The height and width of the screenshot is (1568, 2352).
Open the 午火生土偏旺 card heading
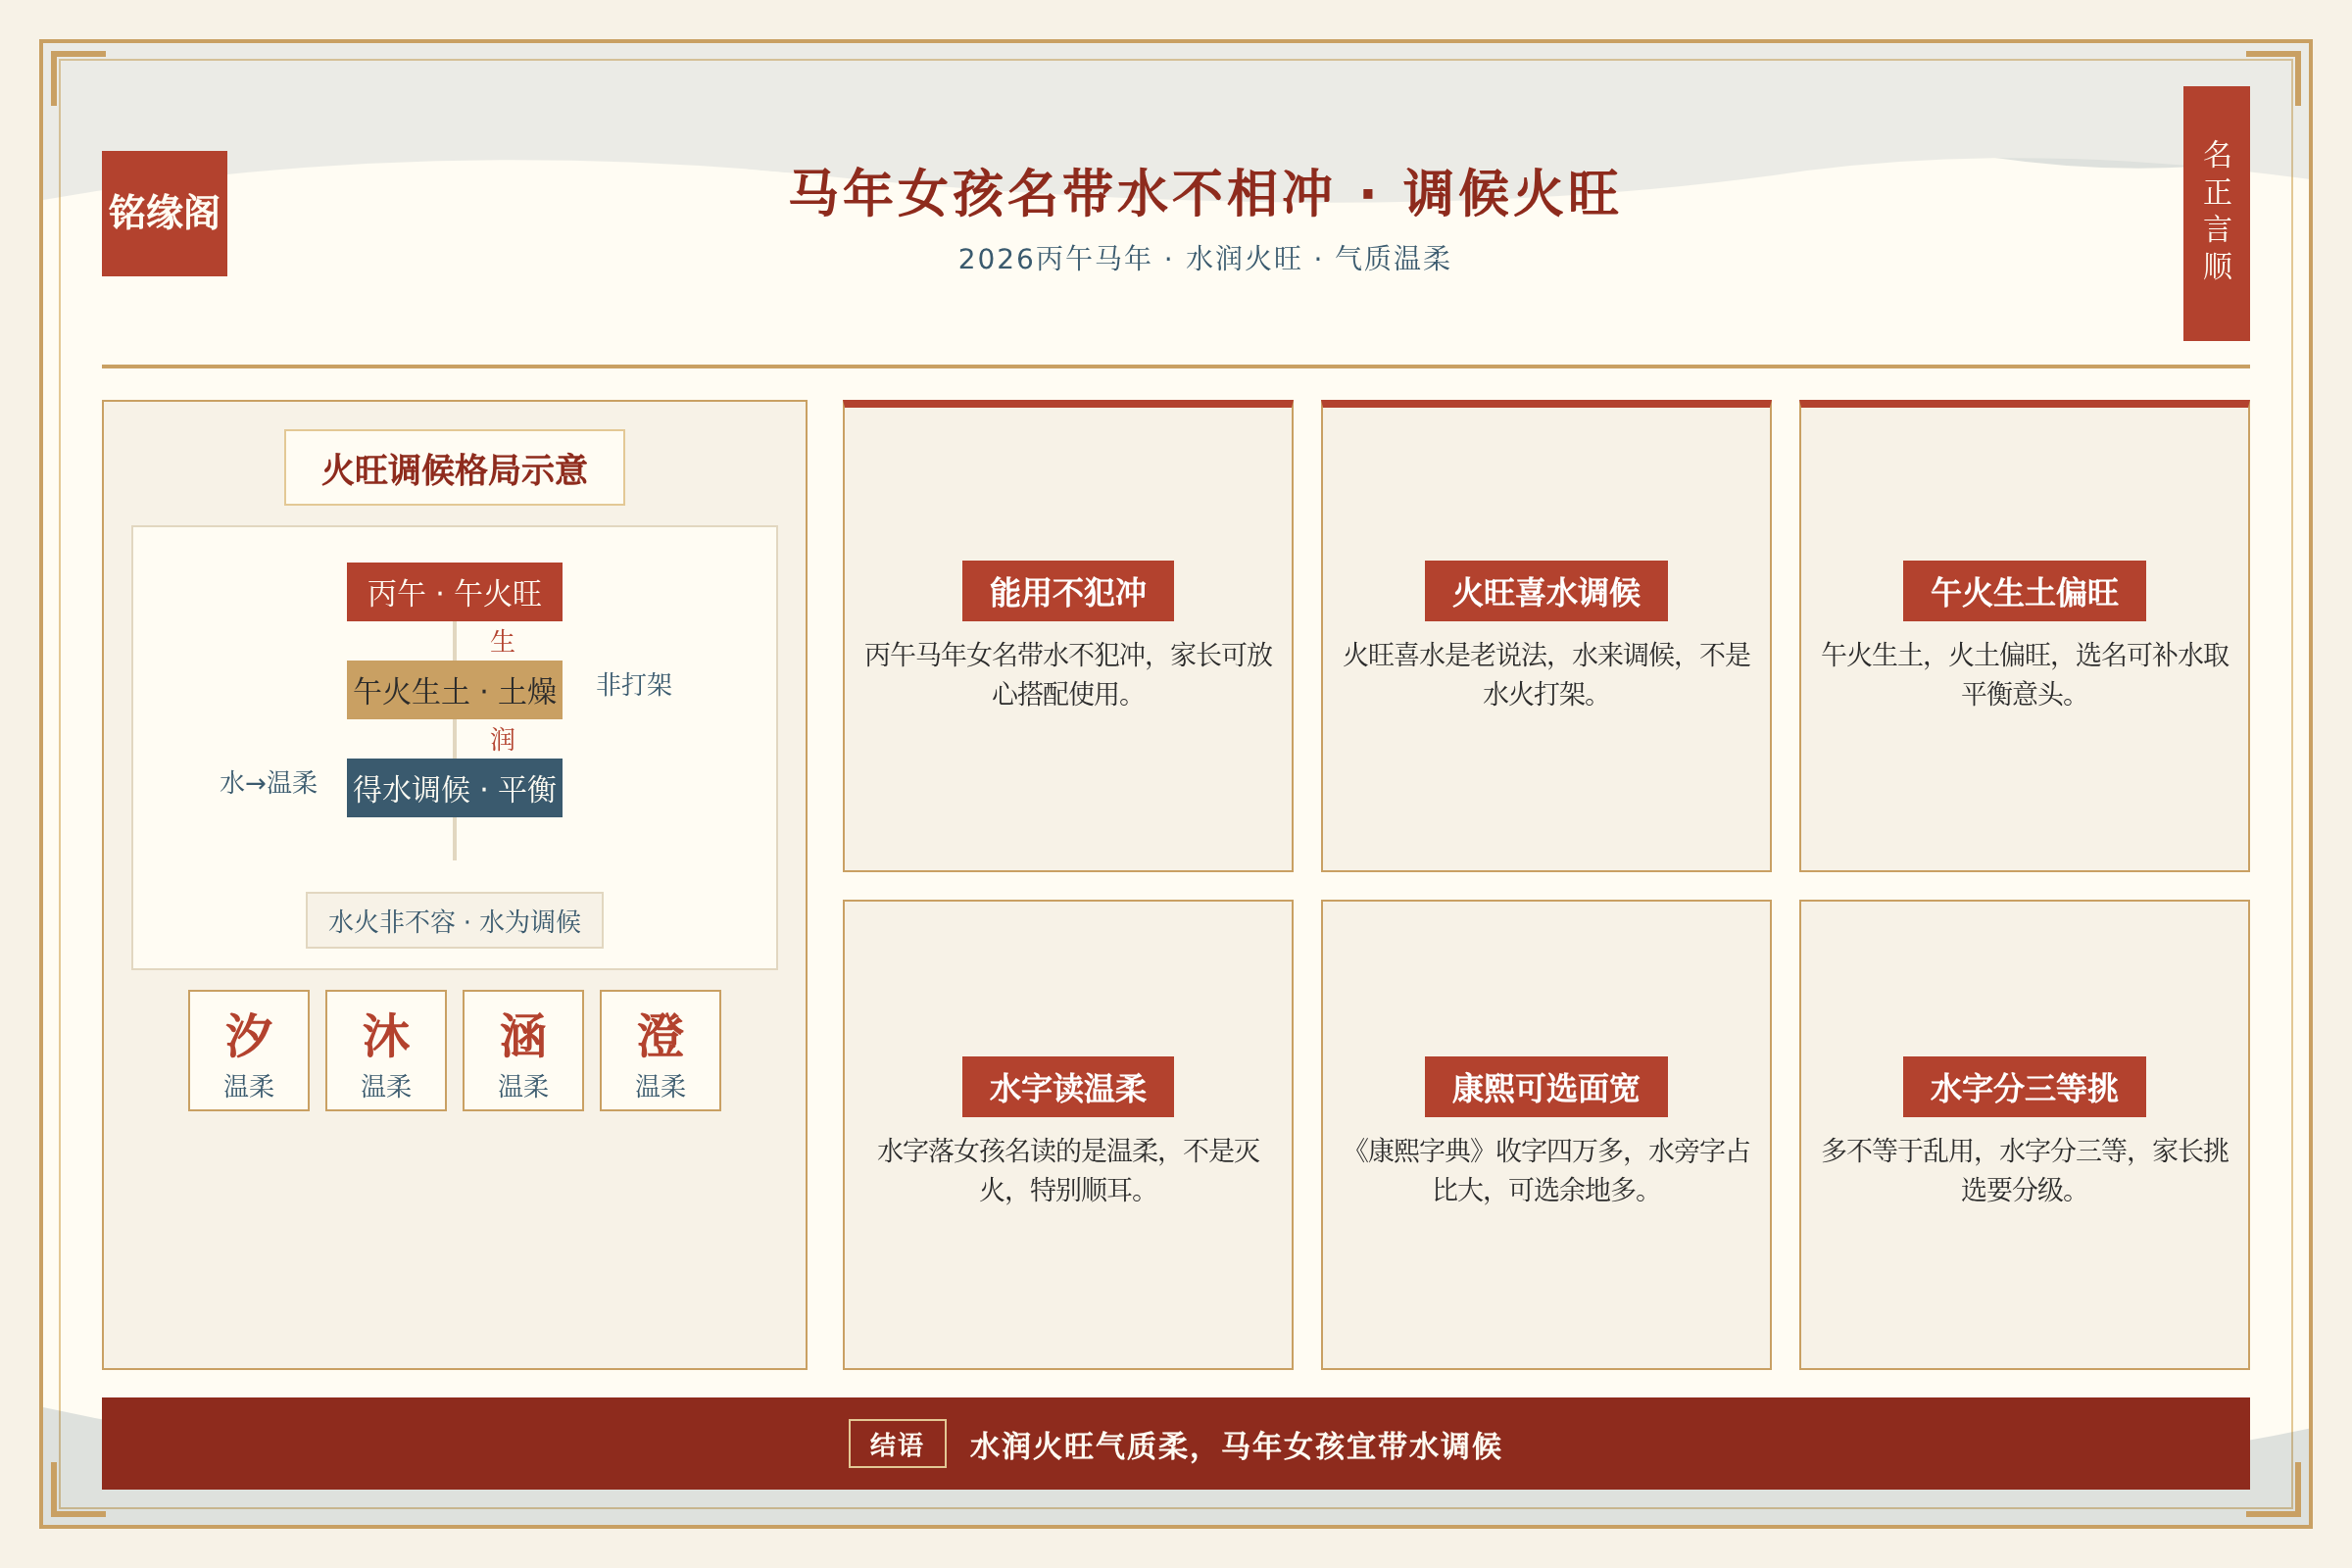point(2024,591)
